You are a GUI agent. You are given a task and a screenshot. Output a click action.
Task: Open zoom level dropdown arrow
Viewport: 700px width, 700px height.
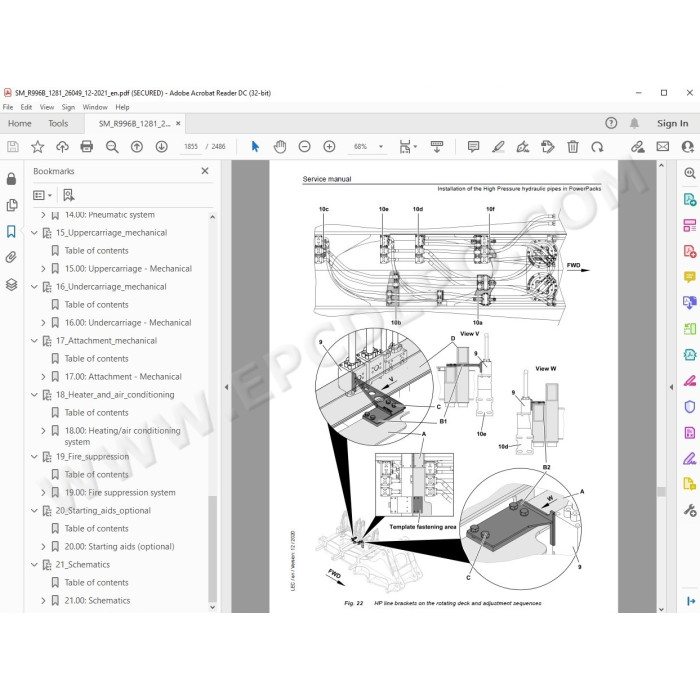point(381,146)
